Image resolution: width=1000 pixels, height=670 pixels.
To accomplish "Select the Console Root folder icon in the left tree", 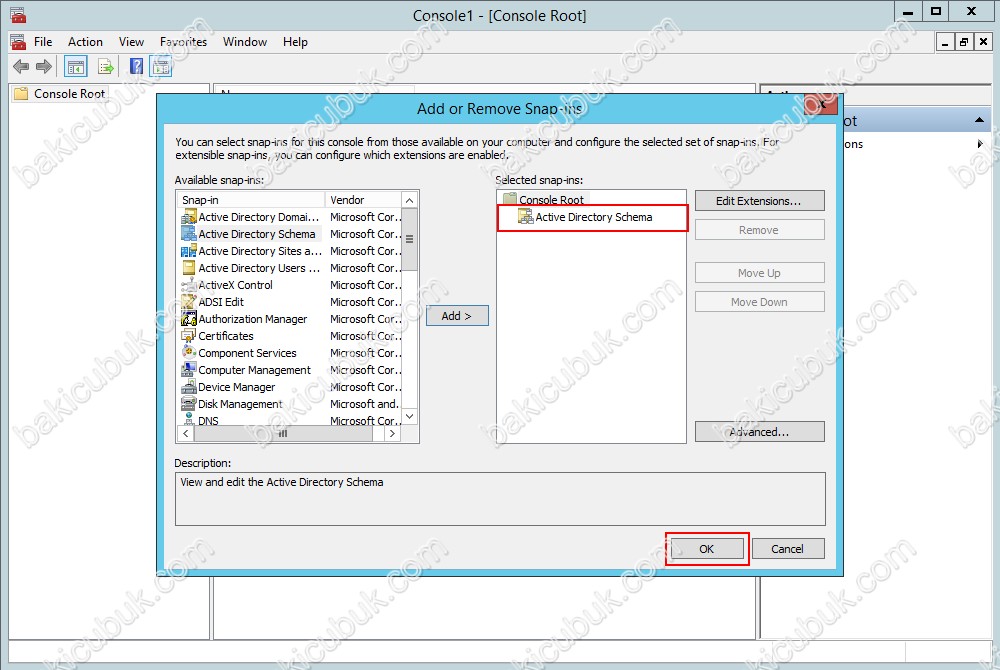I will (x=21, y=94).
